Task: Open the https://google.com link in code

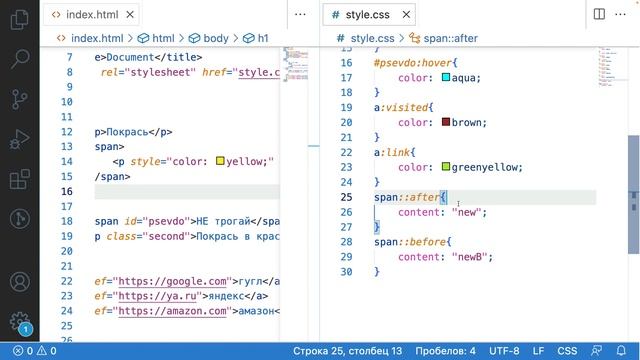Action: point(172,281)
